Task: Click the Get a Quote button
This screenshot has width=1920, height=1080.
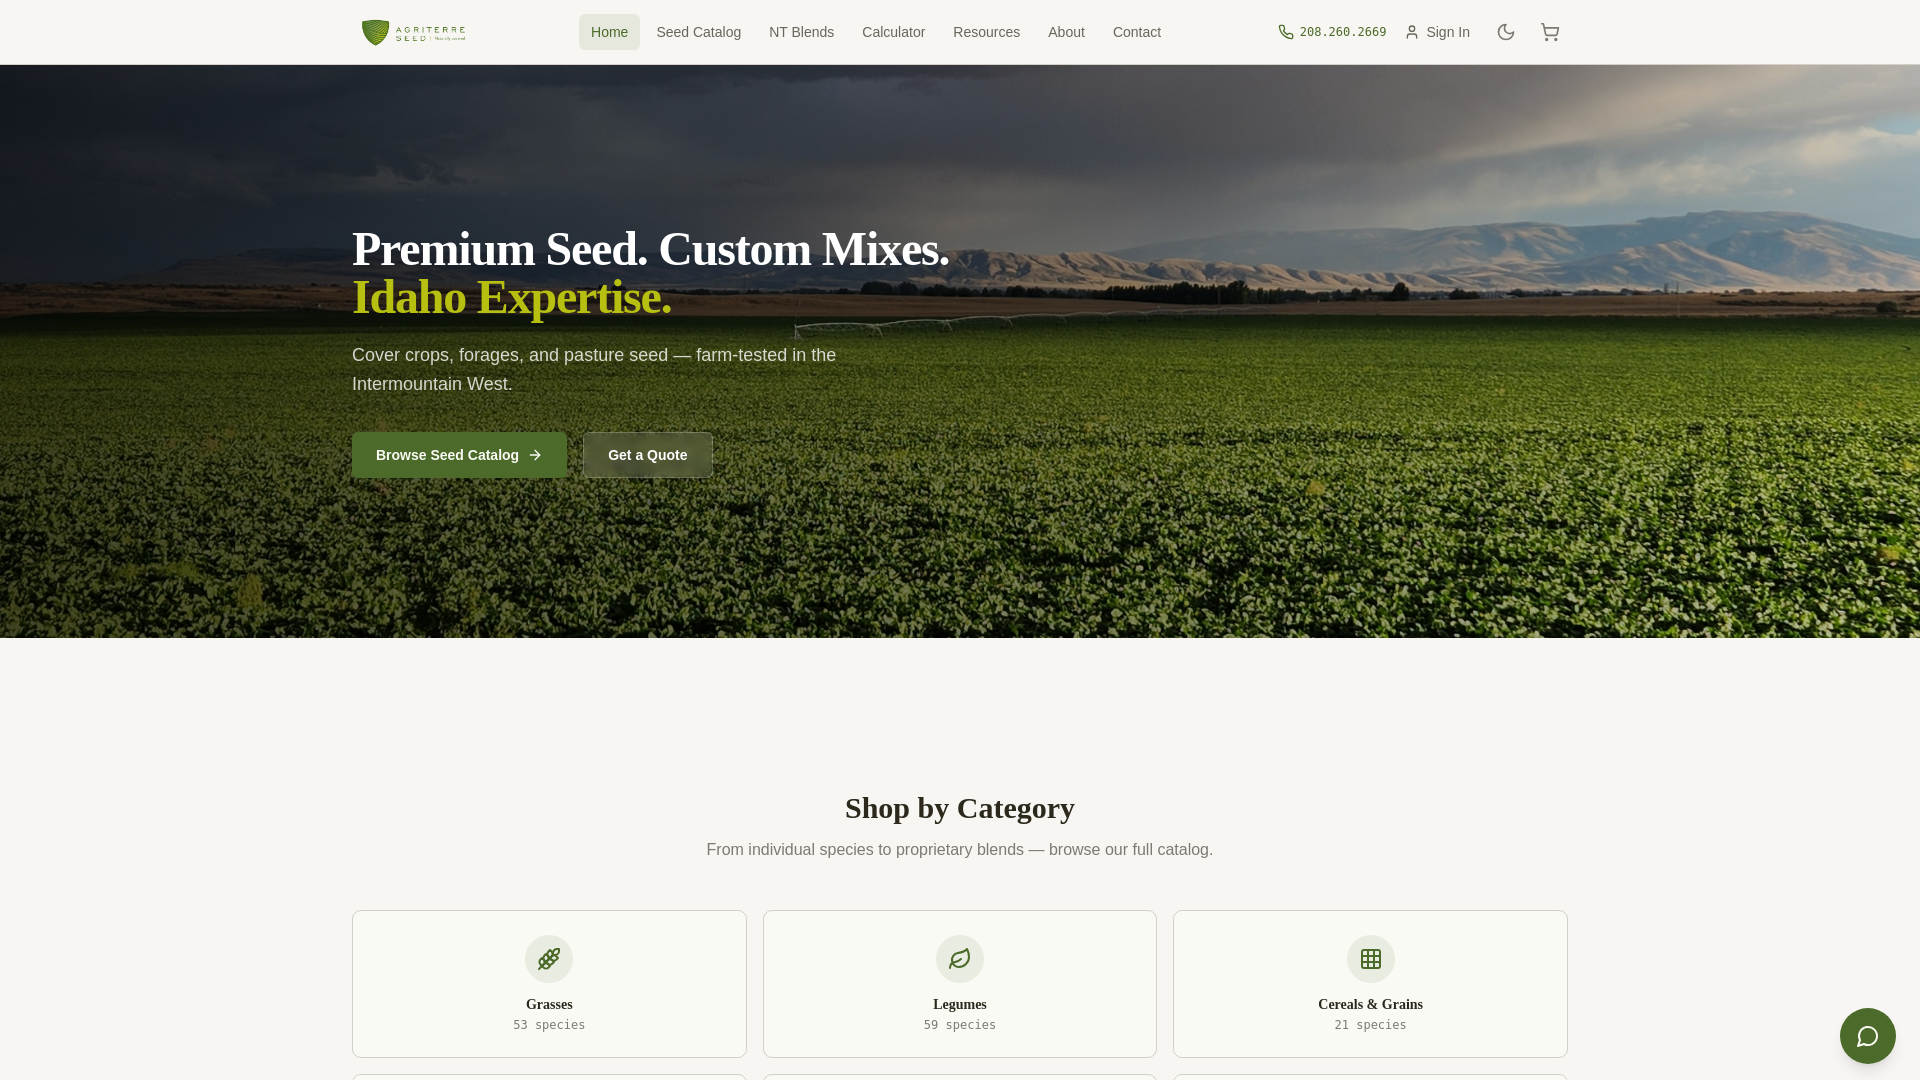Action: click(647, 455)
